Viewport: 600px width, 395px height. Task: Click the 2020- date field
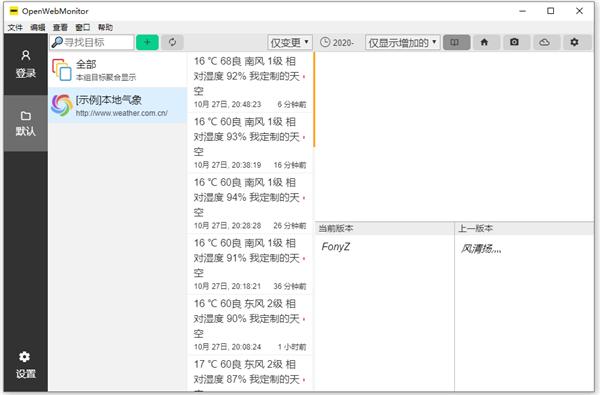pyautogui.click(x=343, y=42)
